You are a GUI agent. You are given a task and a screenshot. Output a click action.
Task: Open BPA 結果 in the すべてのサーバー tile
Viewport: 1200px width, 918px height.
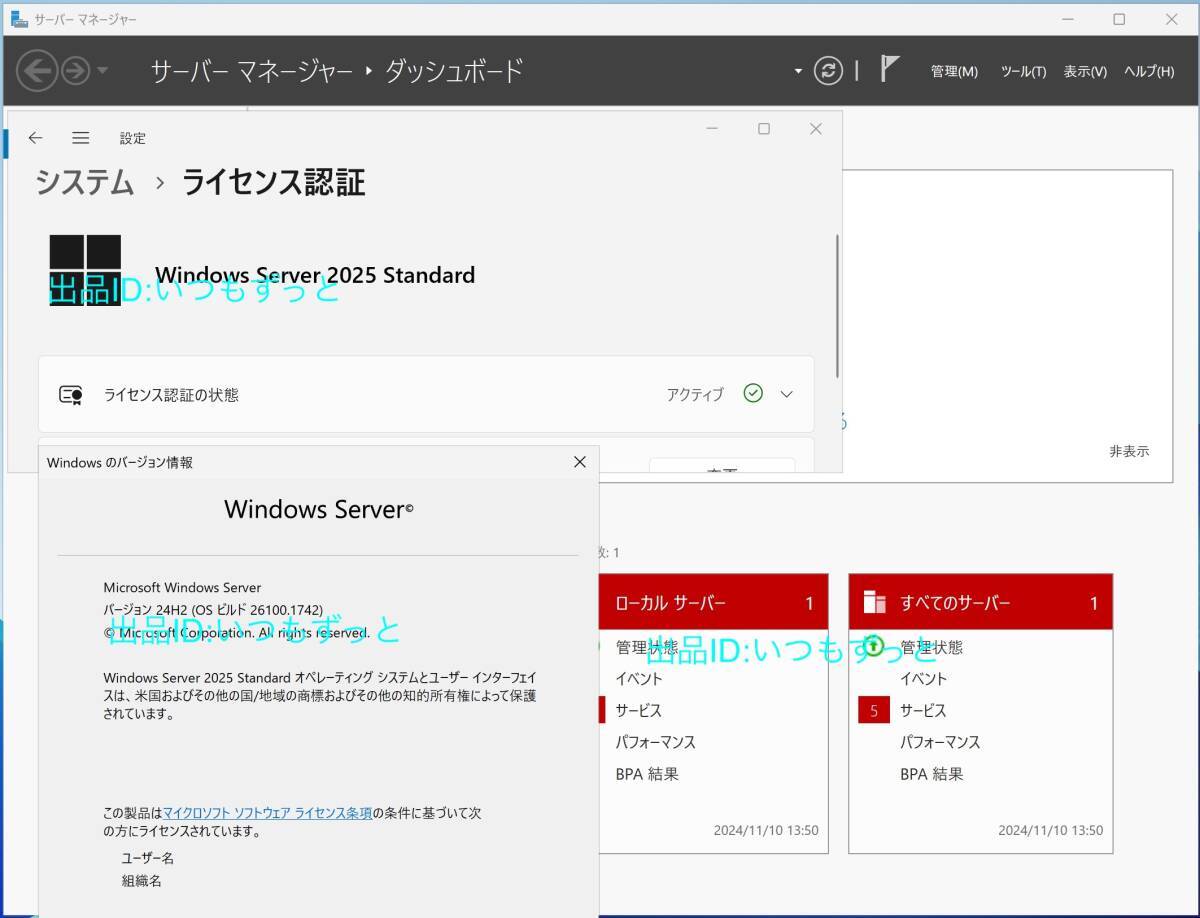[x=931, y=774]
